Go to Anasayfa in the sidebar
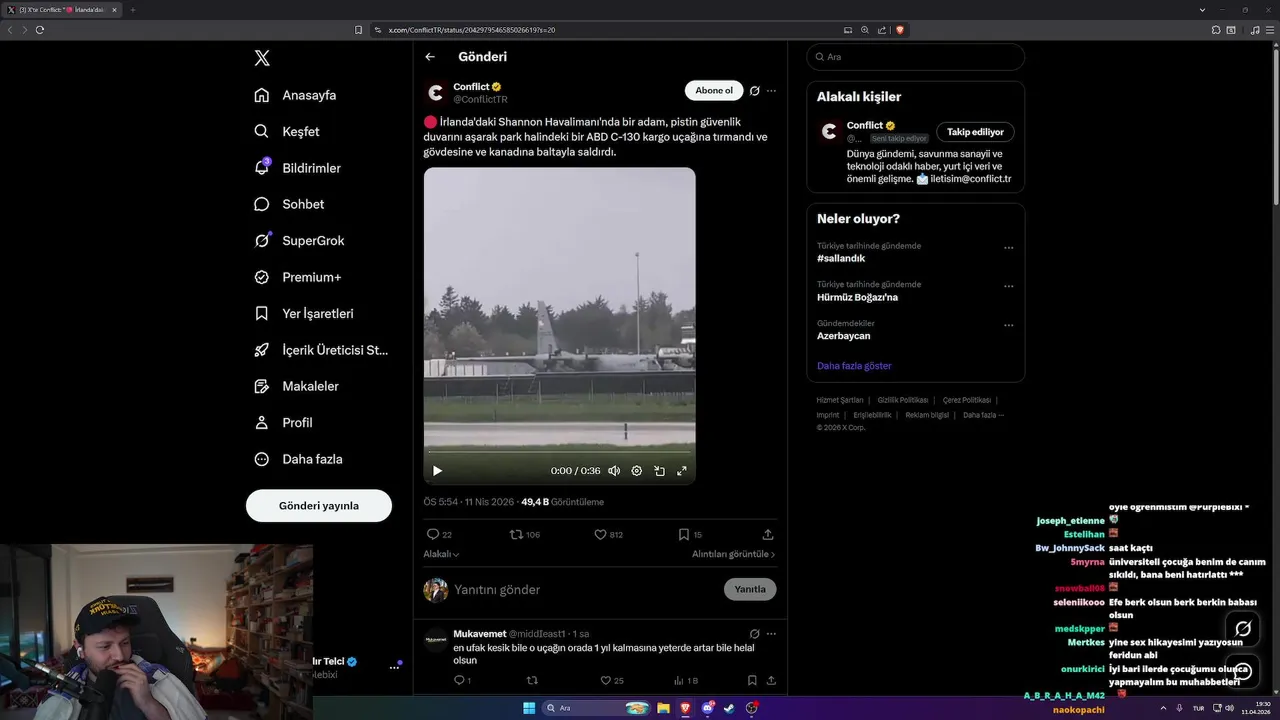 point(295,95)
